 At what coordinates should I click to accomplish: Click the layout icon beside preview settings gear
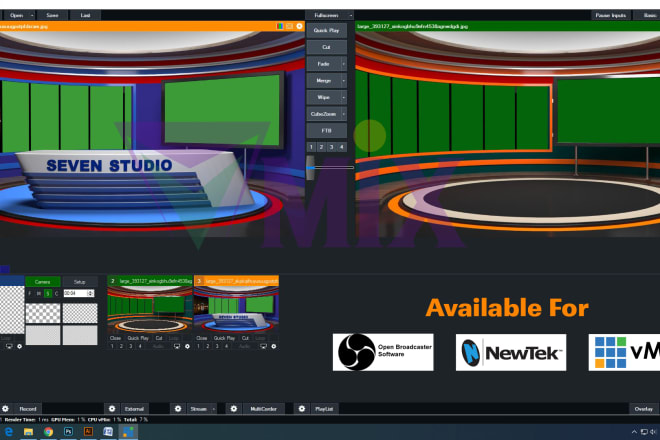pyautogui.click(x=290, y=26)
